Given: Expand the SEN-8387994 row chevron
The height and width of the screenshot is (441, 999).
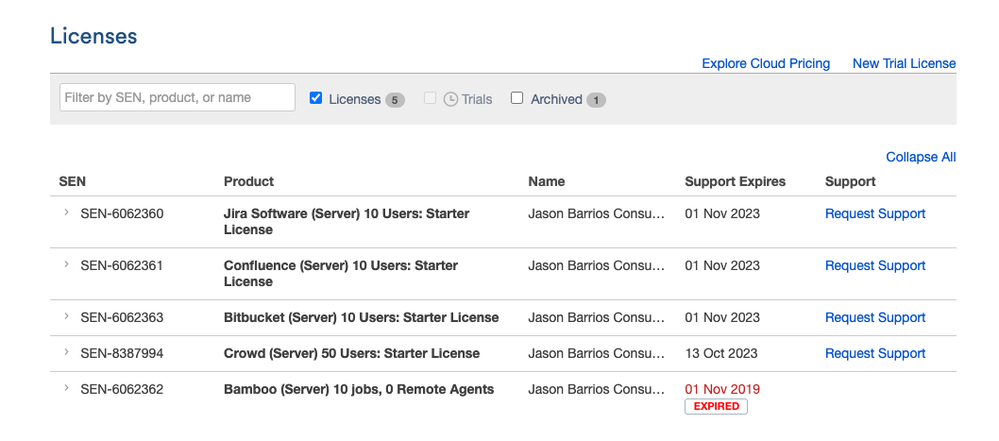Looking at the screenshot, I should coord(66,352).
